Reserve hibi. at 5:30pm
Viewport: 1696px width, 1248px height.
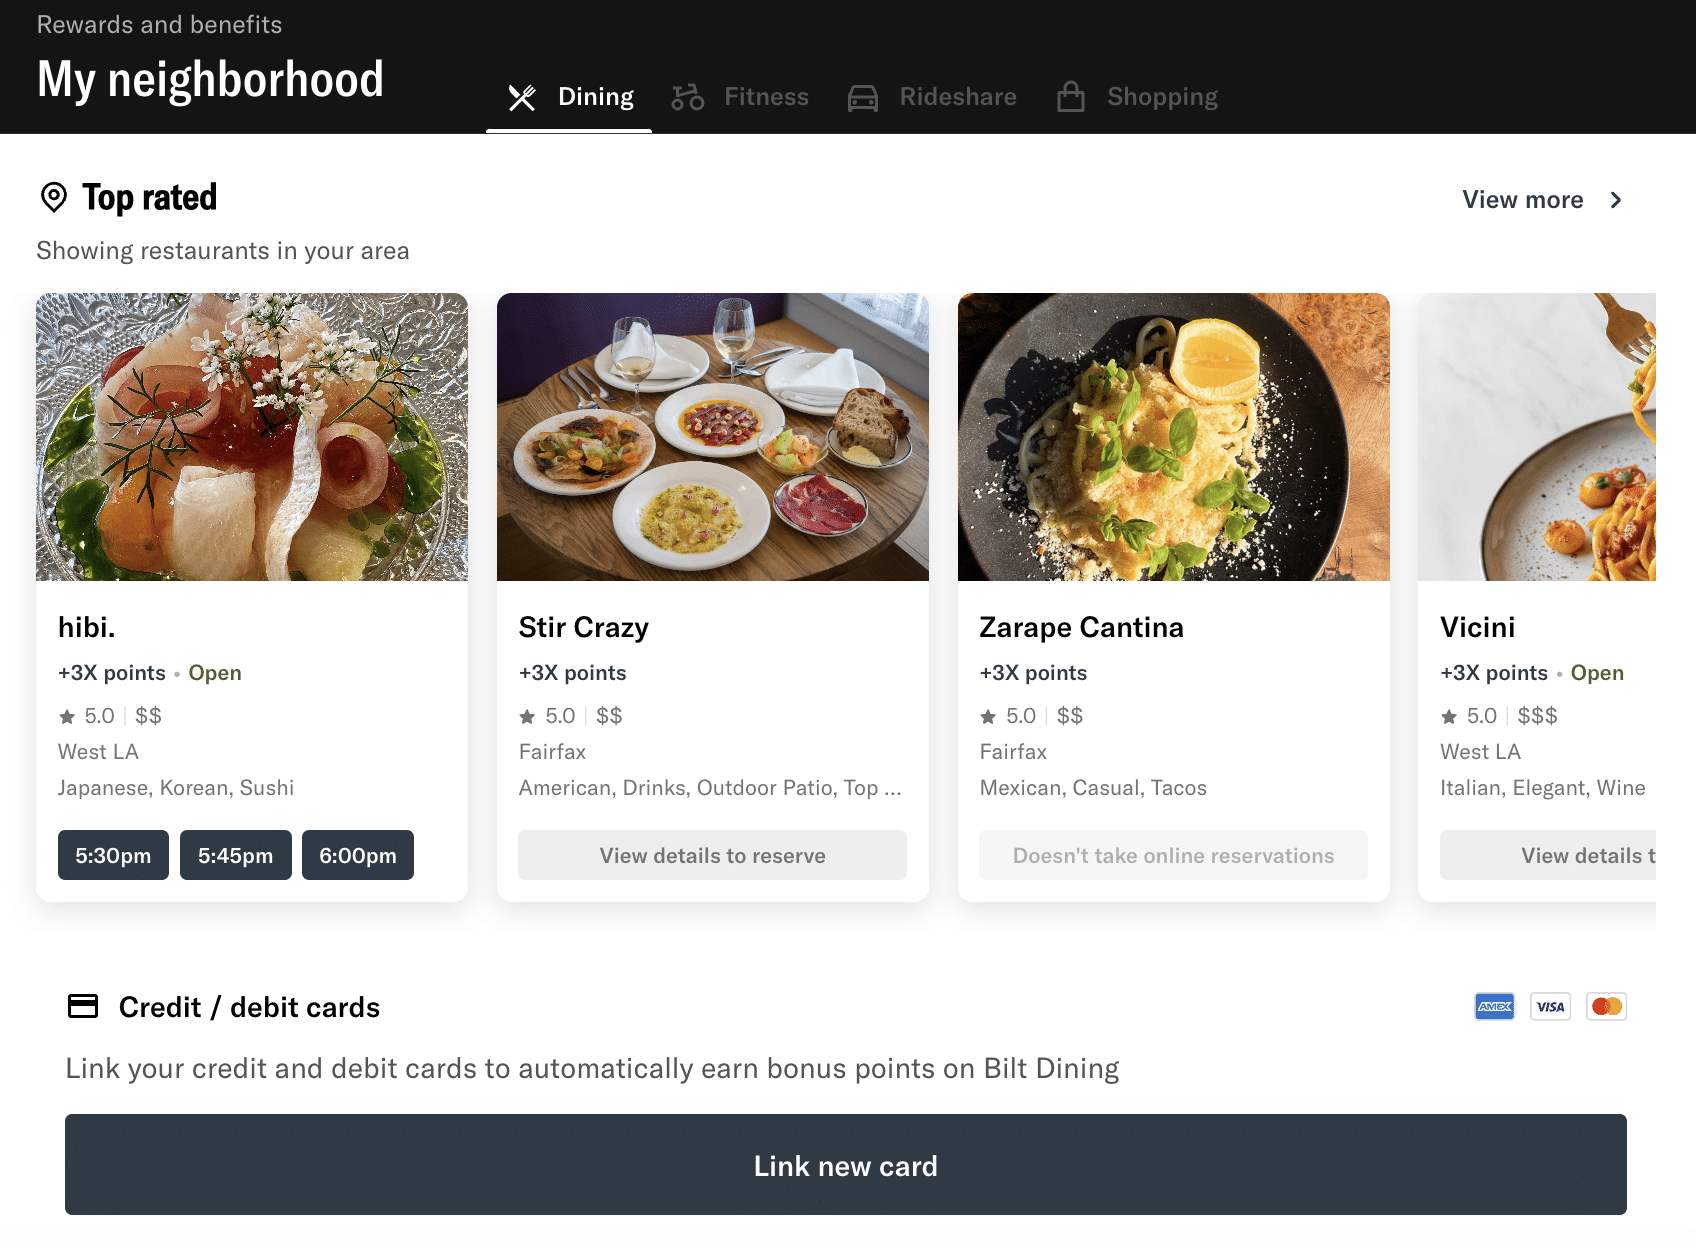coord(113,855)
